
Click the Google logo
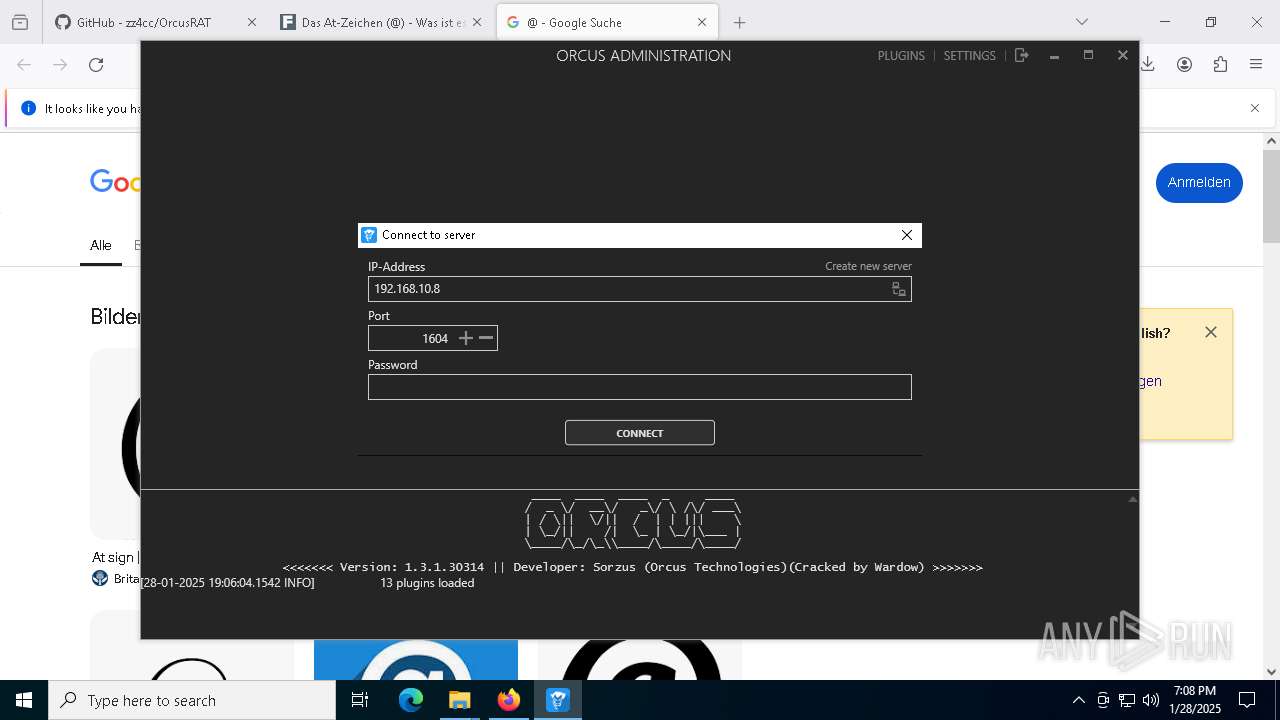coord(115,181)
